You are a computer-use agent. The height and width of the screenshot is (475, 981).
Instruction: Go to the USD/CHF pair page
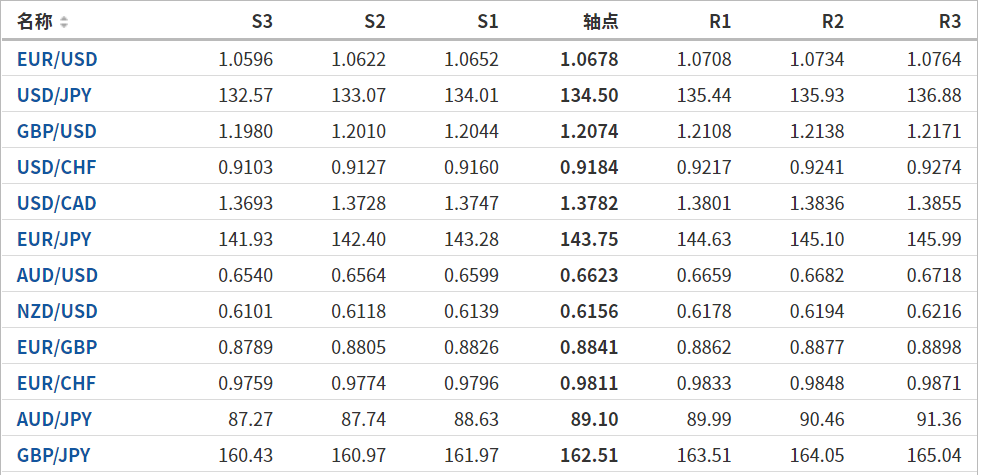tap(57, 167)
